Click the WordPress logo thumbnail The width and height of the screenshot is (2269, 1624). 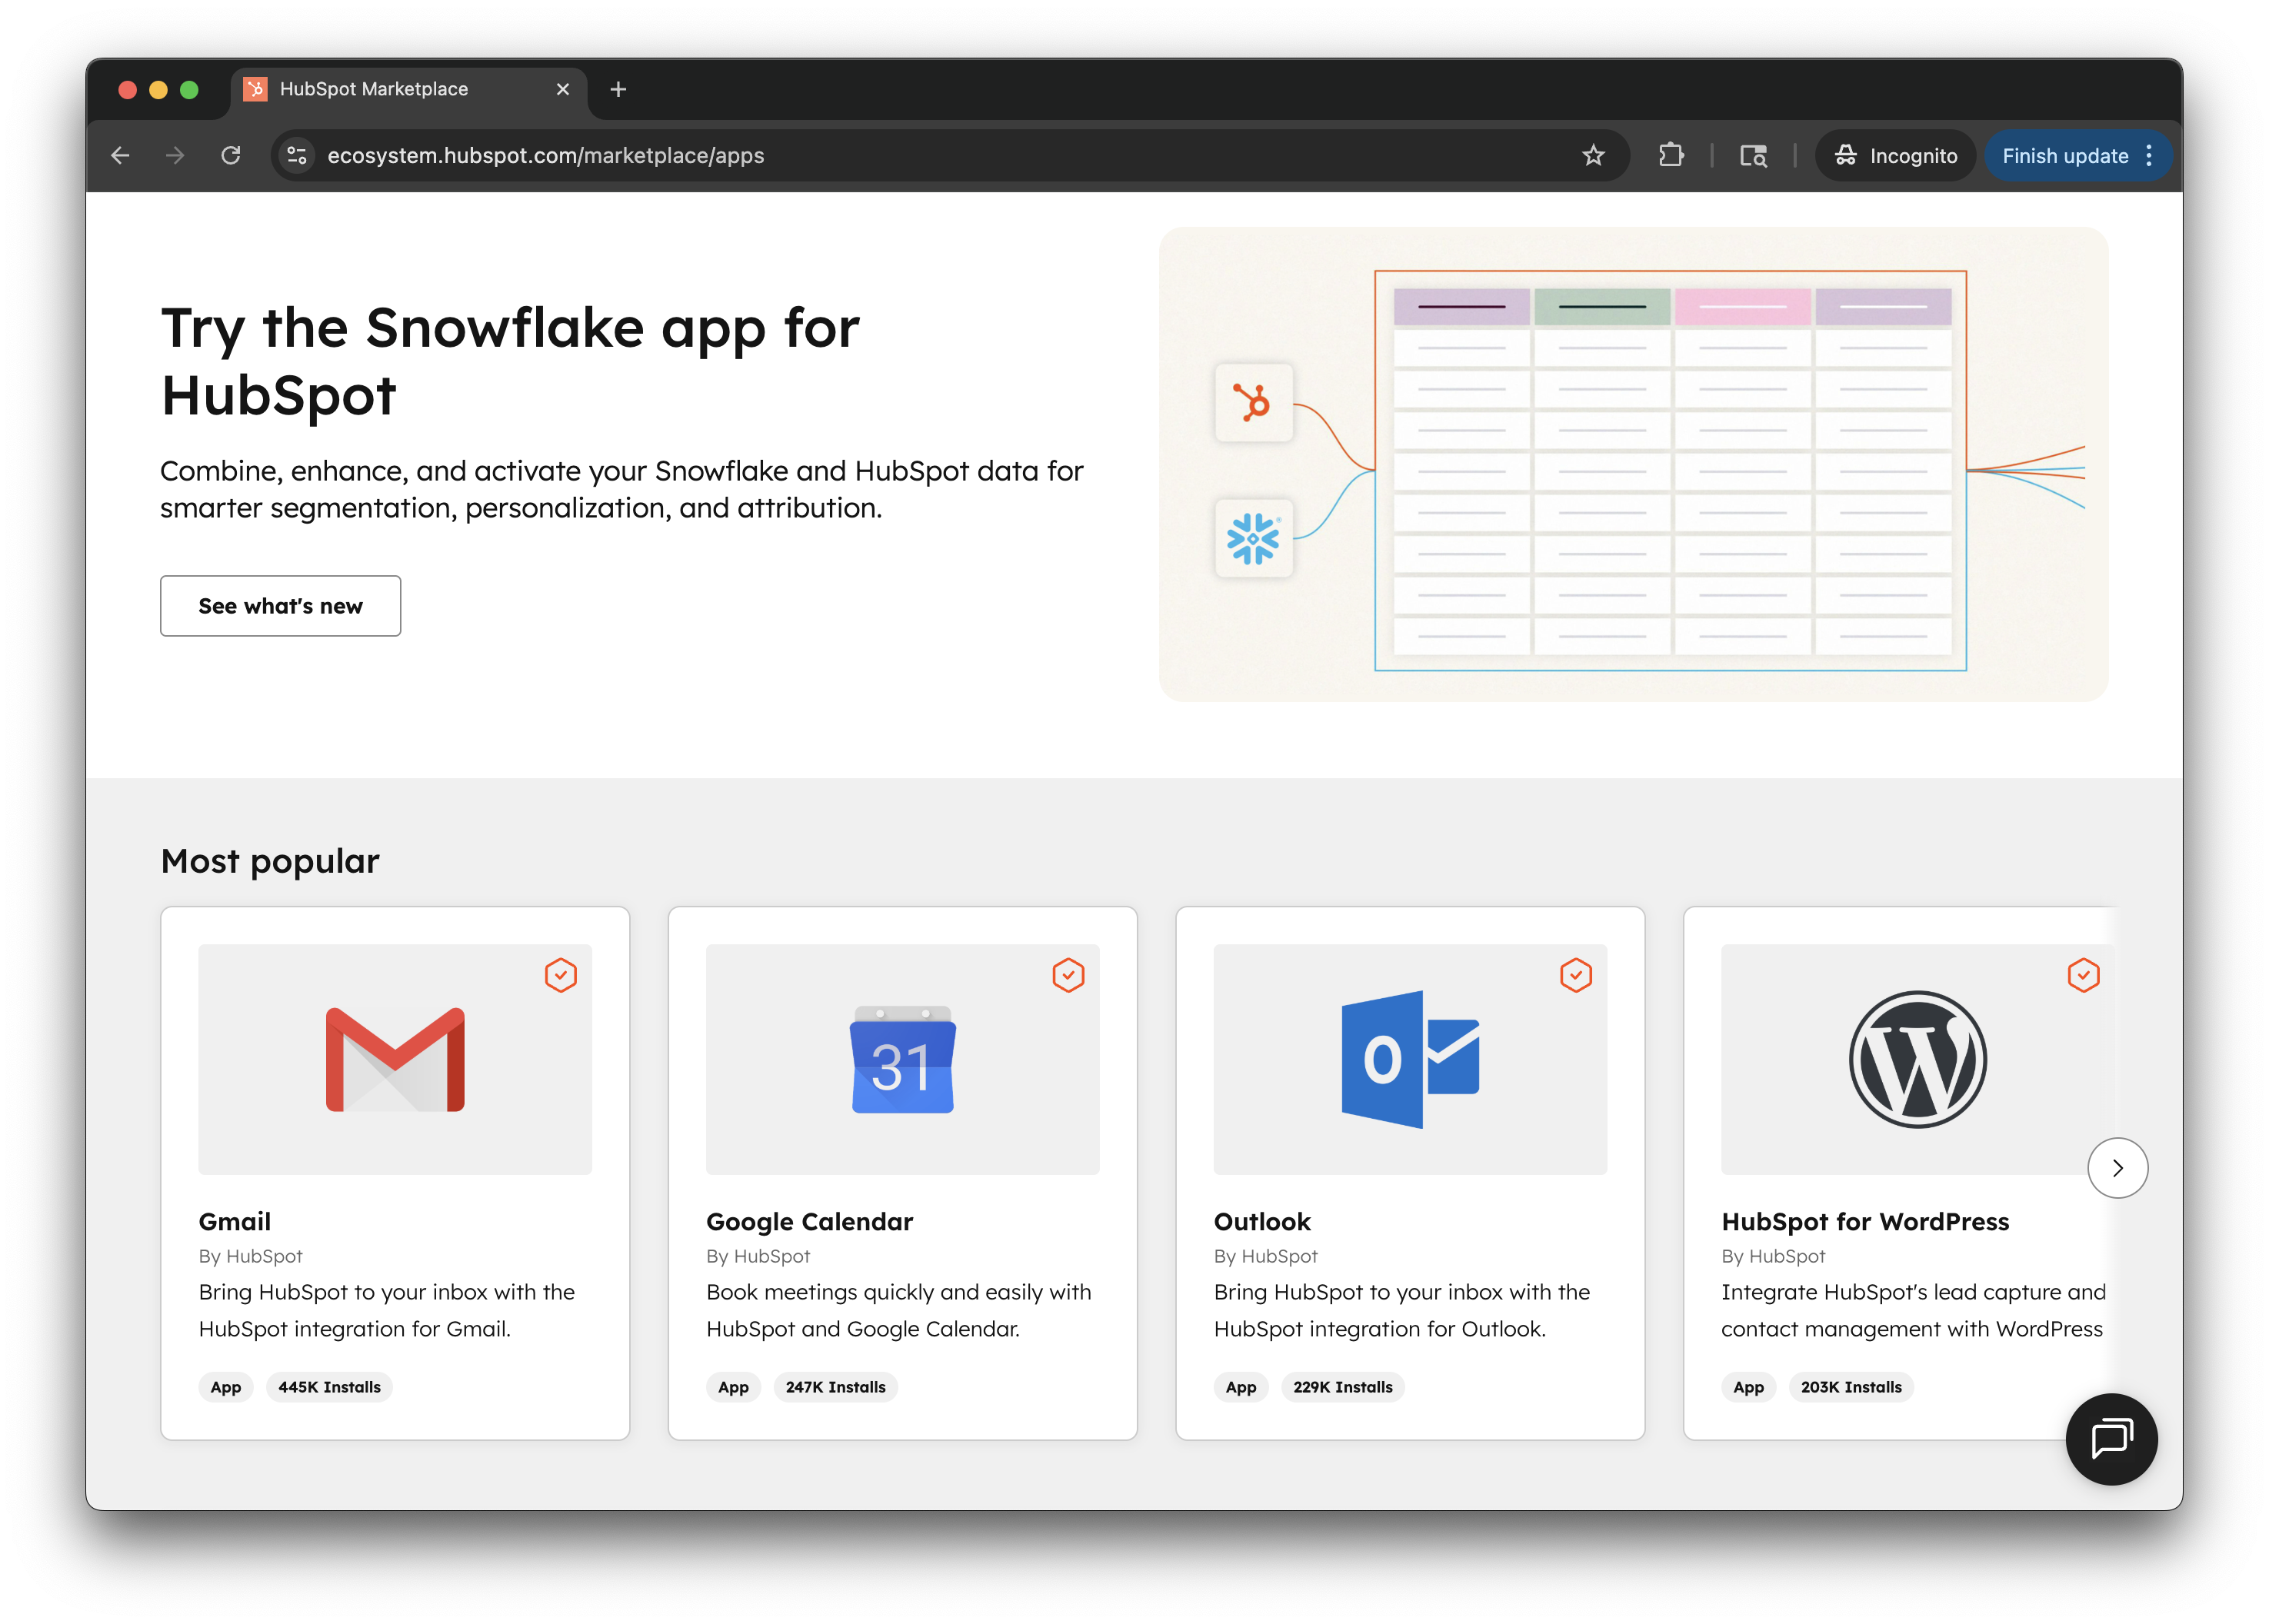point(1916,1059)
